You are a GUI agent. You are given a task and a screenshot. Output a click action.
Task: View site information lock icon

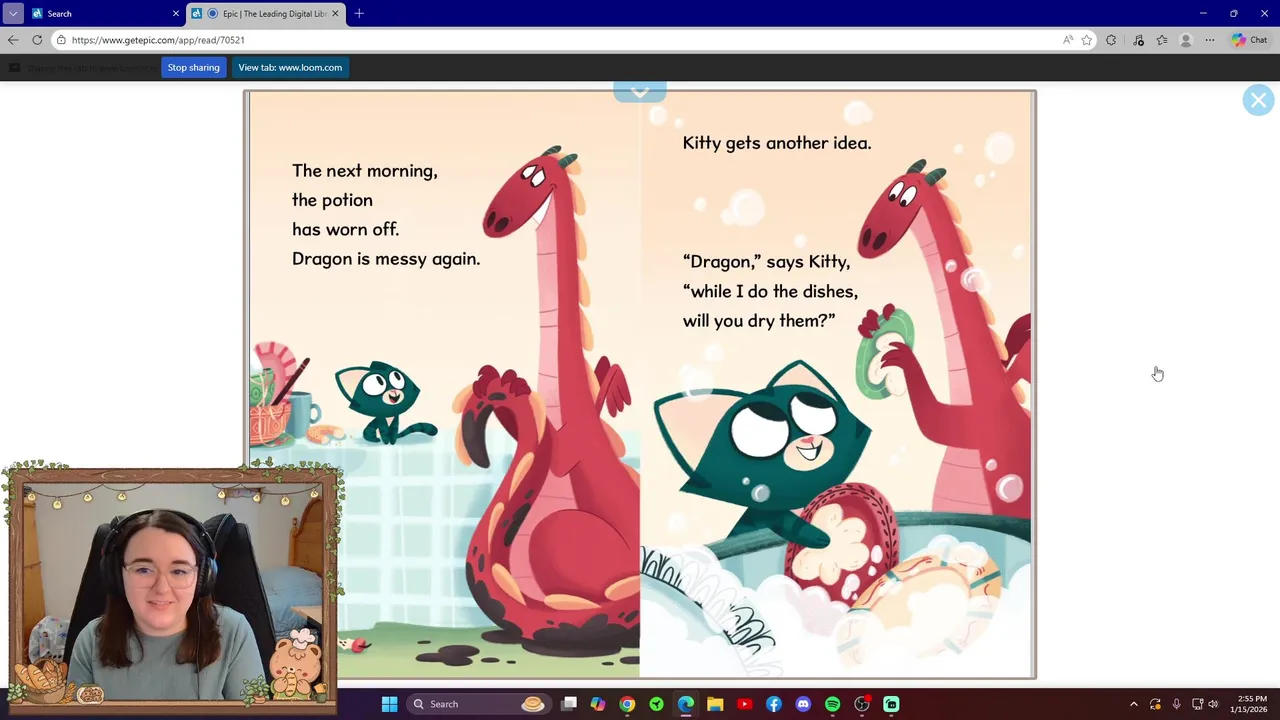pos(61,40)
